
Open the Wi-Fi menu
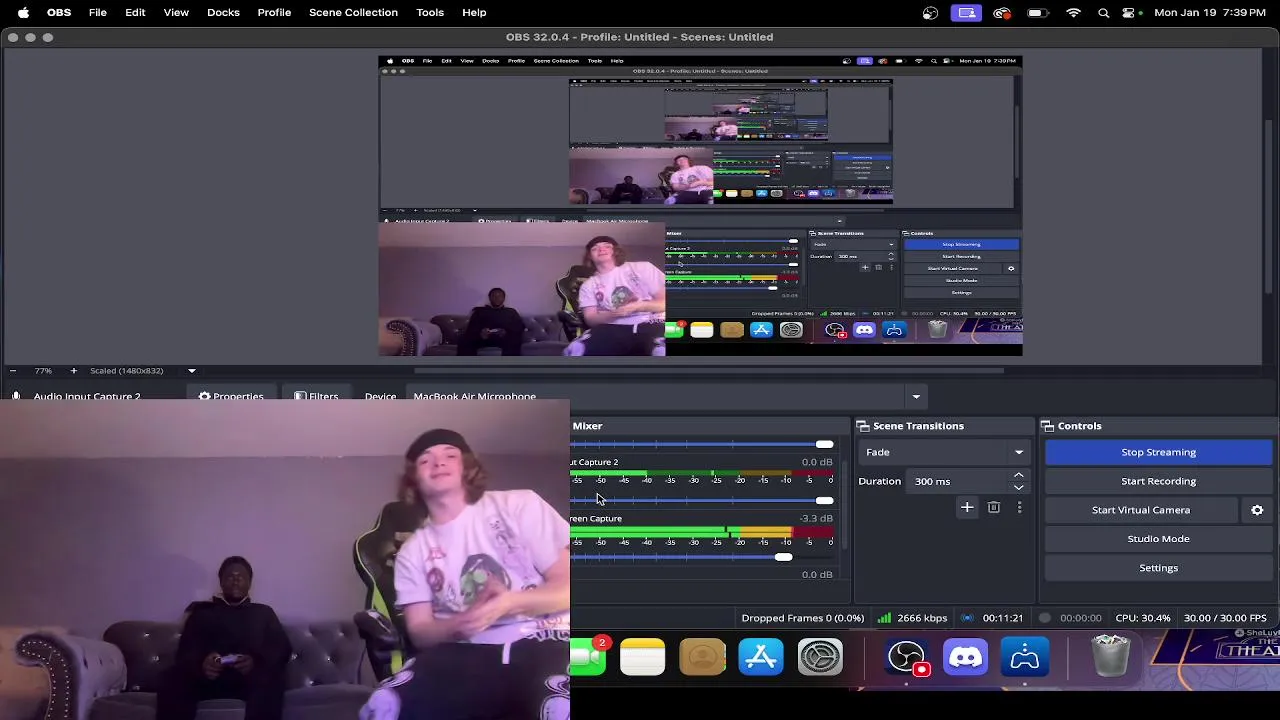pyautogui.click(x=1074, y=13)
